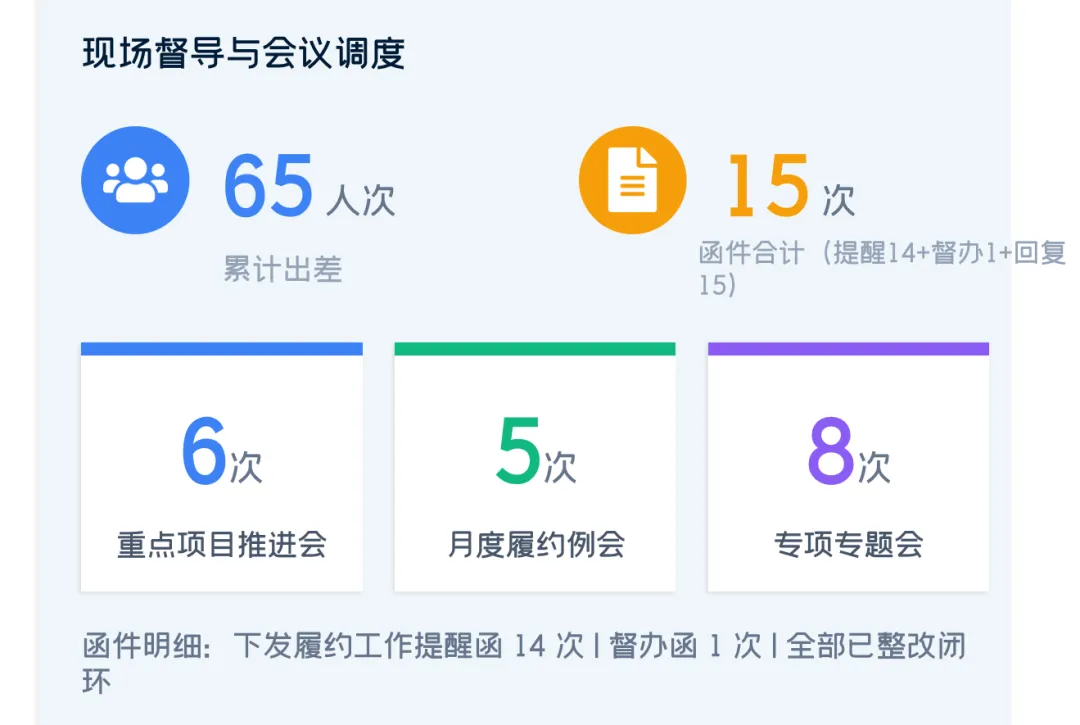Screen dimensions: 1080x725
Task: Click the 函件明细 detail text line
Action: (524, 664)
